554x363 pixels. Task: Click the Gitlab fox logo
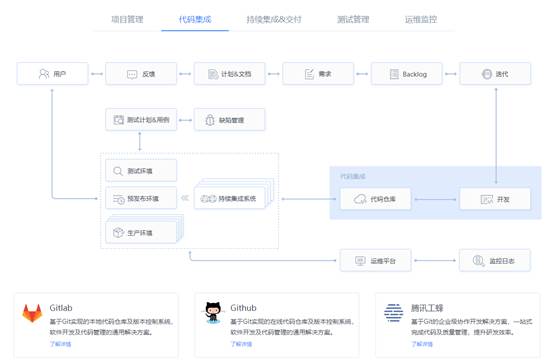32,313
